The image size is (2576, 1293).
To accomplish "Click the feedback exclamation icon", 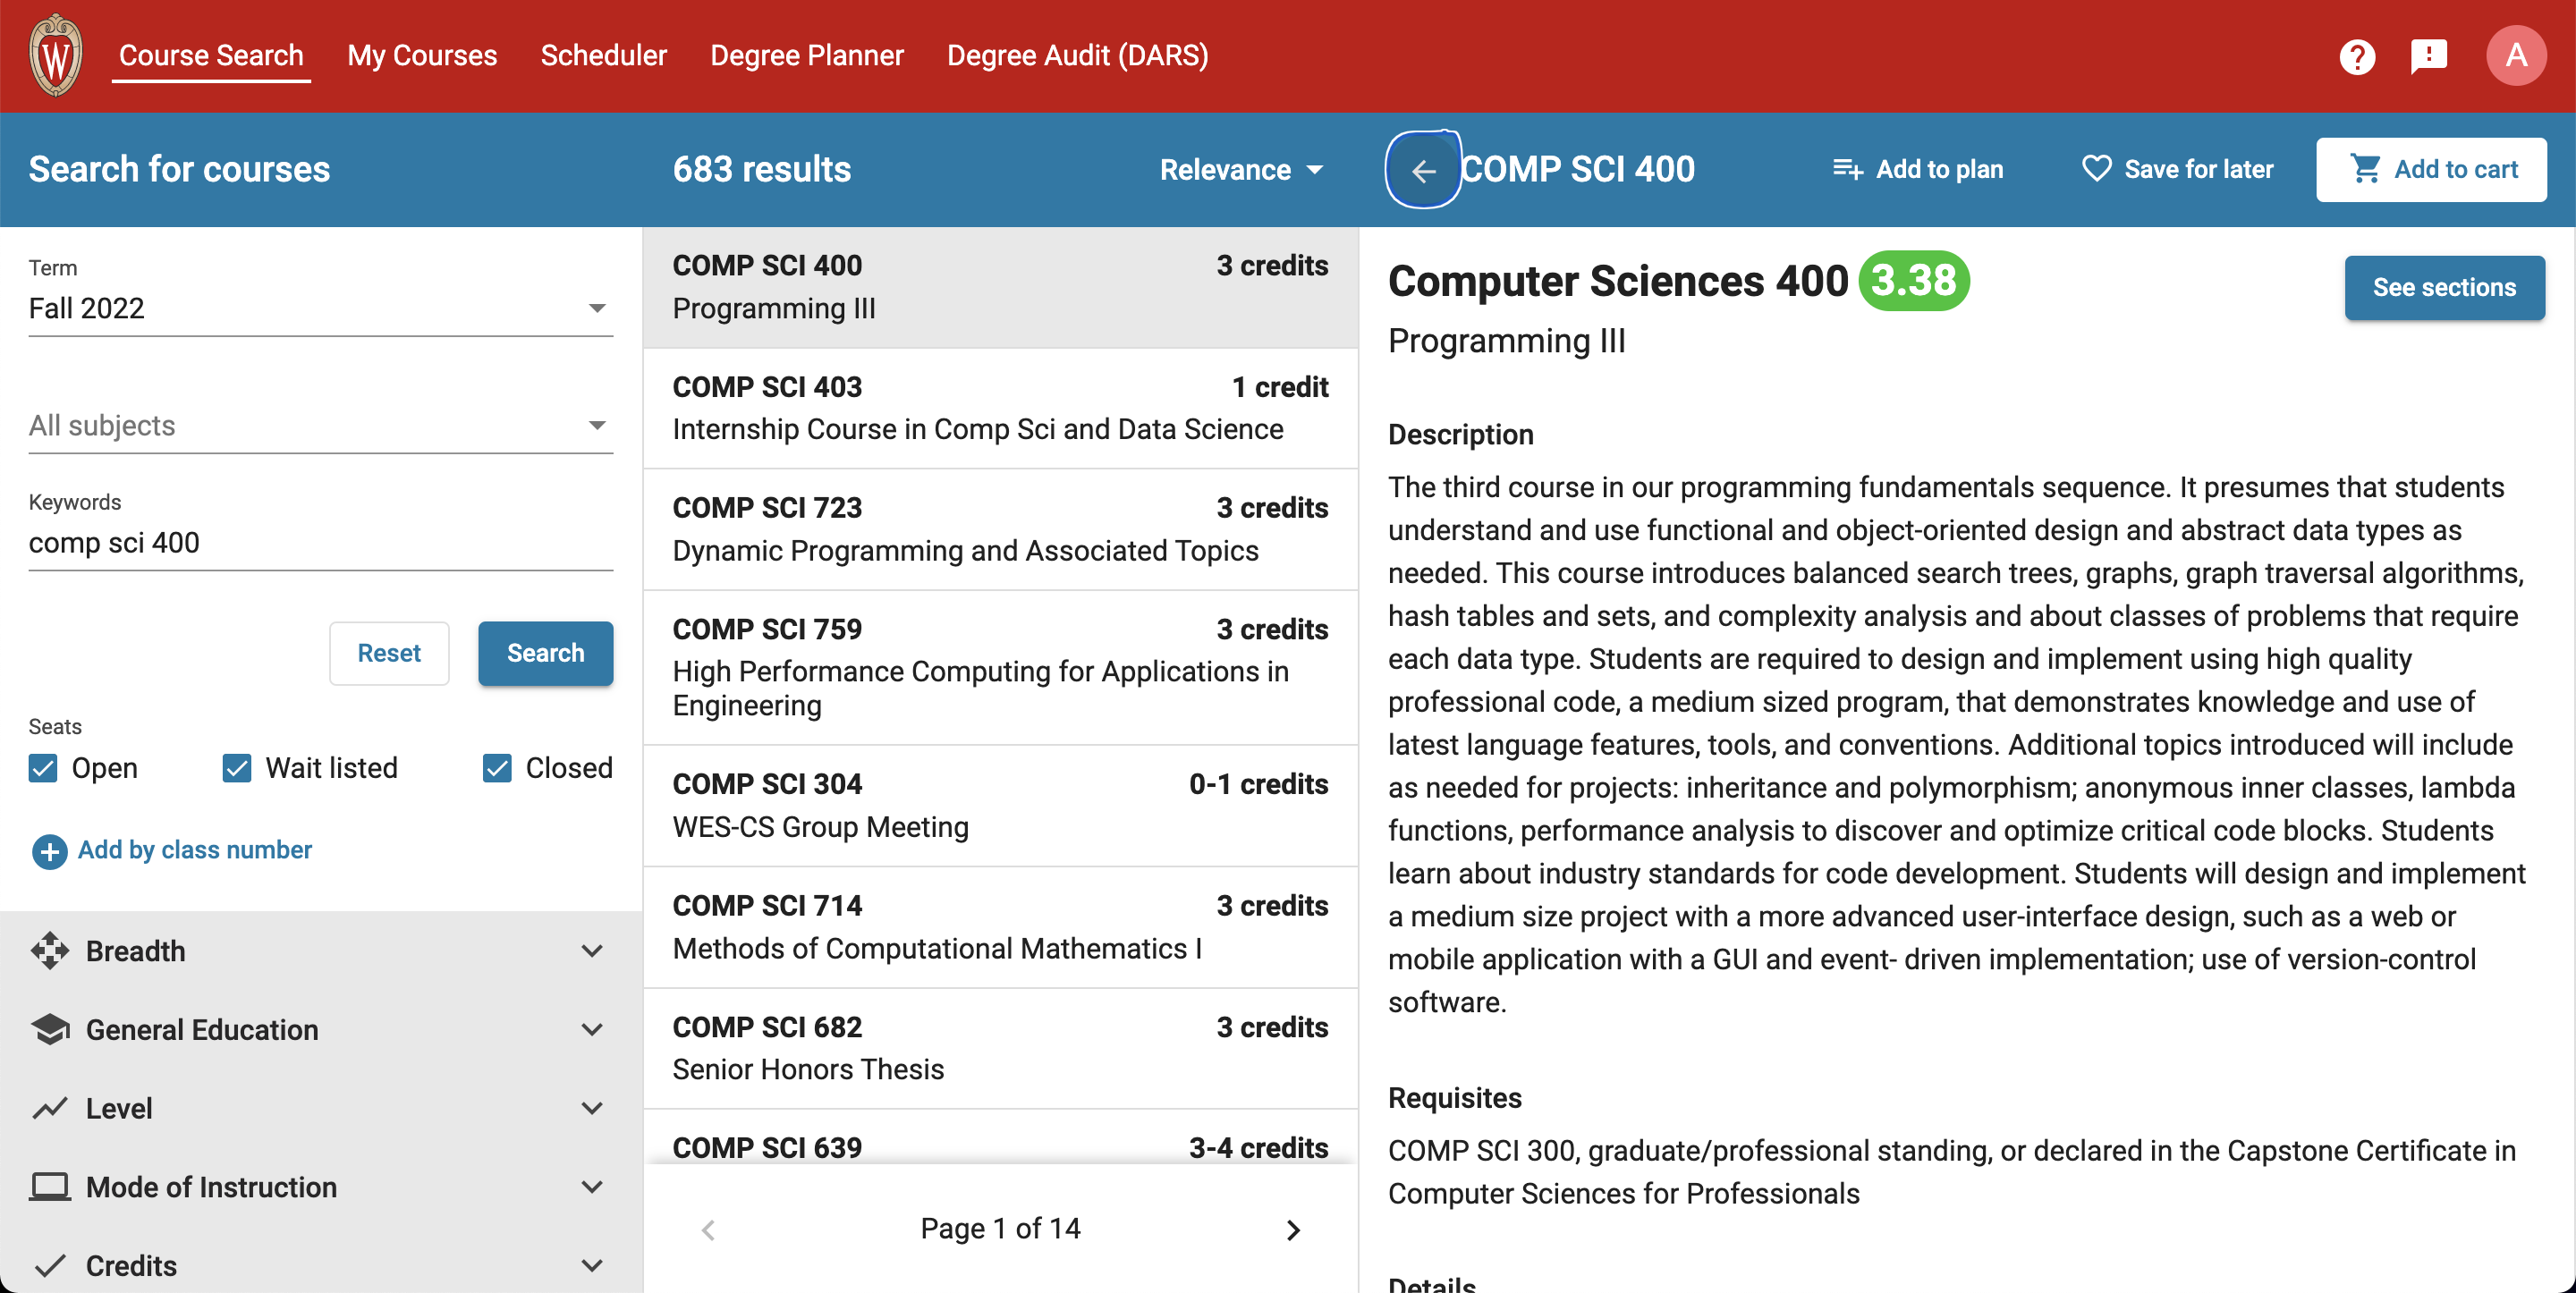I will click(2428, 56).
